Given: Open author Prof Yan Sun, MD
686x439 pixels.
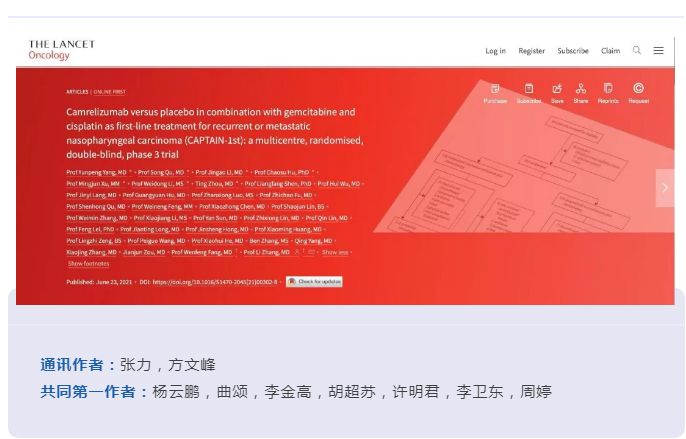Looking at the screenshot, I should 215,218.
